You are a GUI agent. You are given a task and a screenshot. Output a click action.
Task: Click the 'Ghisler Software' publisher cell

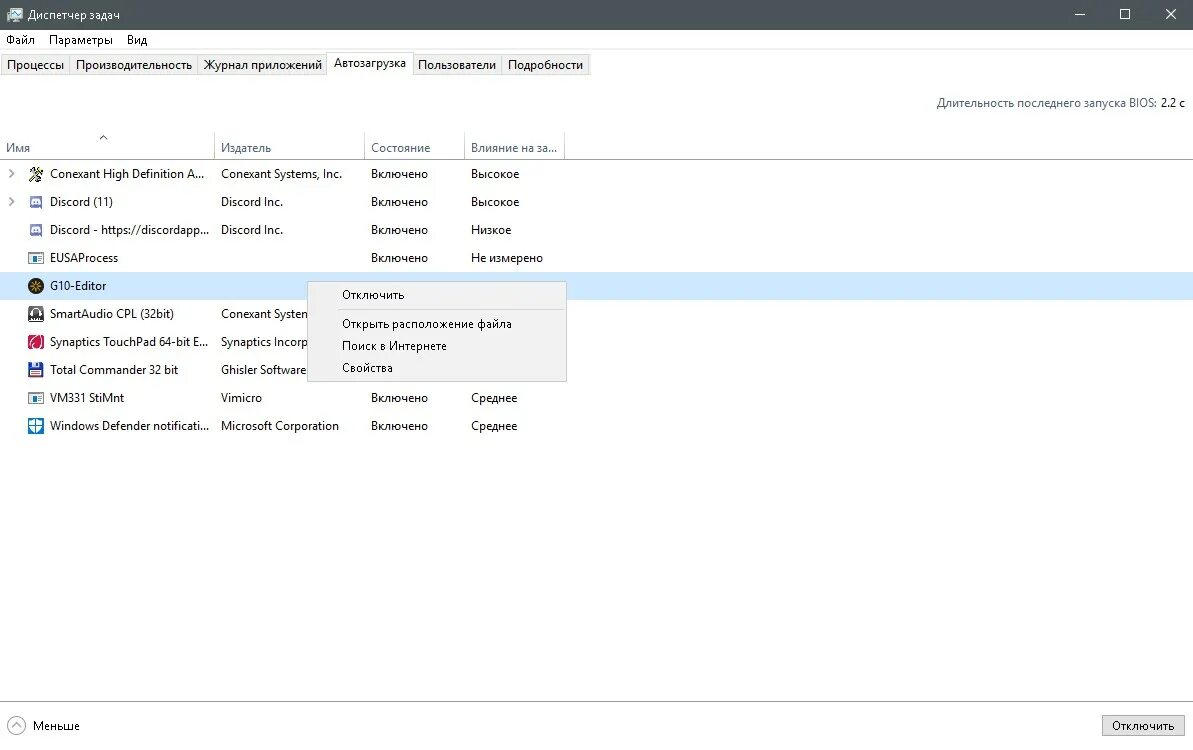click(x=263, y=370)
